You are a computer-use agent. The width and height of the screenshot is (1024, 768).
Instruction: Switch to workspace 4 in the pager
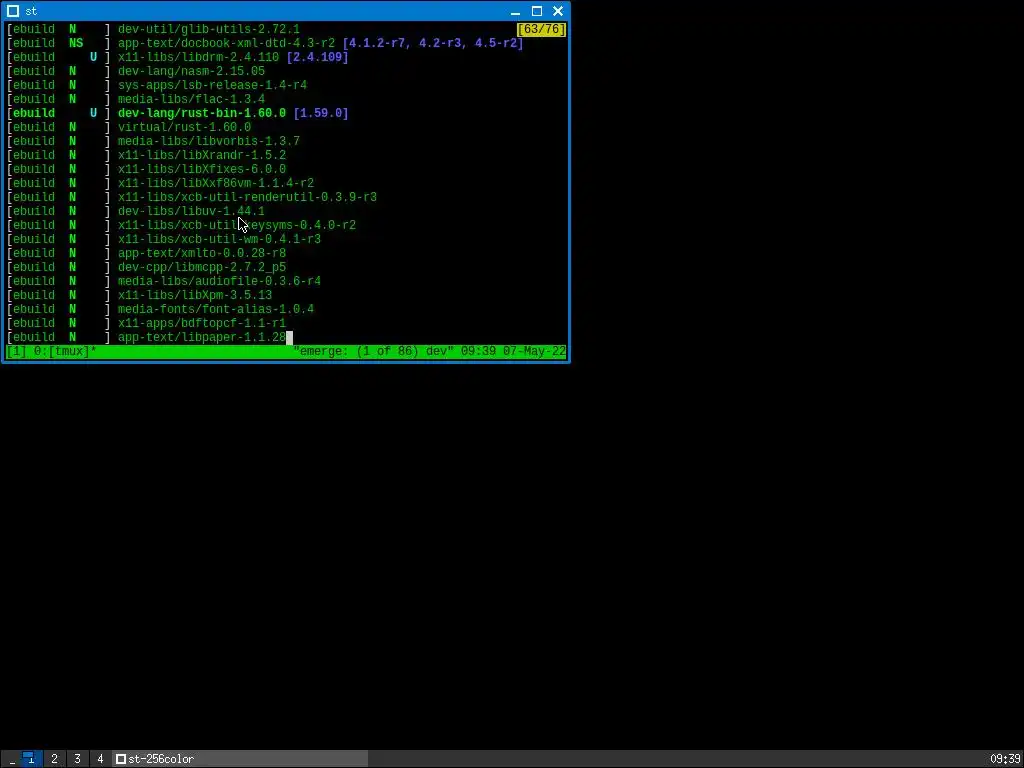(100, 758)
